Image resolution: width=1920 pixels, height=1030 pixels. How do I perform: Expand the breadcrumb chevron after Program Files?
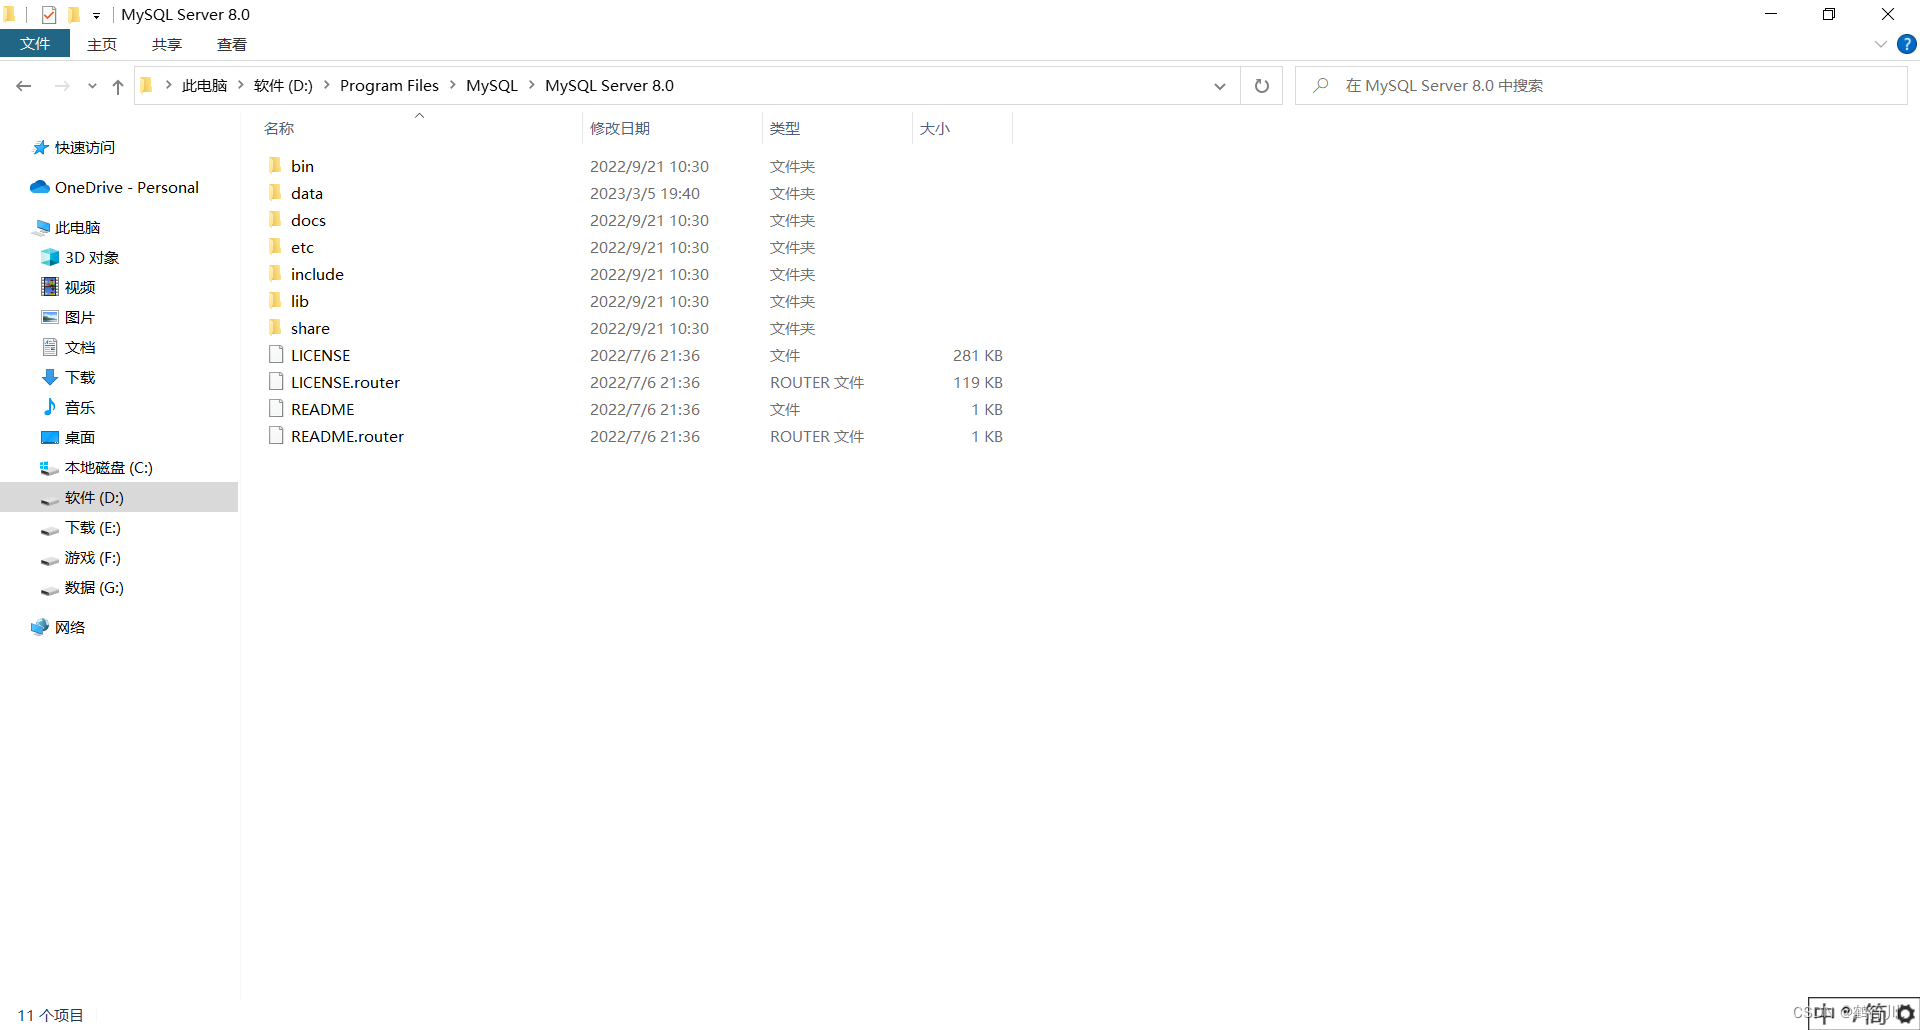pos(453,85)
